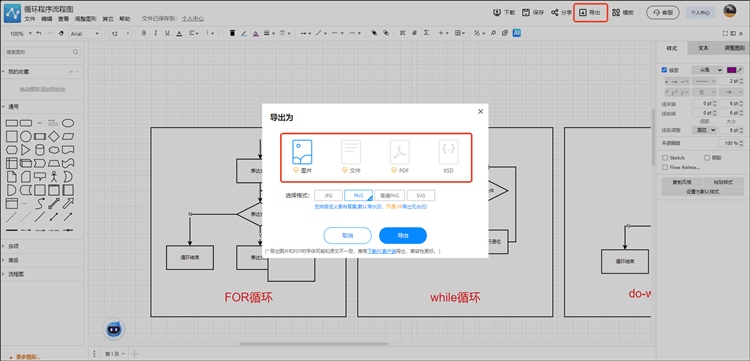Switch to the 样式 tab
The image size is (750, 361).
coord(672,48)
